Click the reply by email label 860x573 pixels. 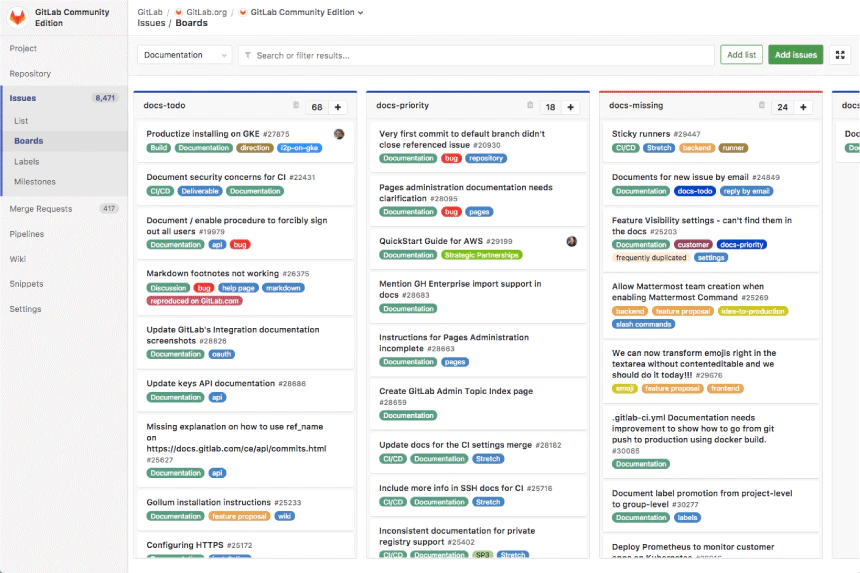click(x=746, y=191)
